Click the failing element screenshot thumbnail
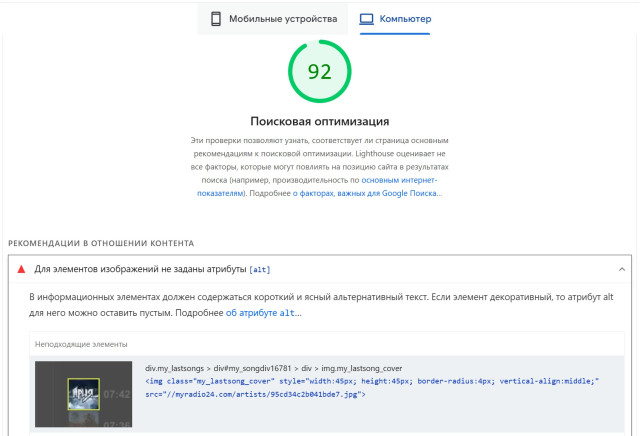640x436 pixels. [x=83, y=395]
